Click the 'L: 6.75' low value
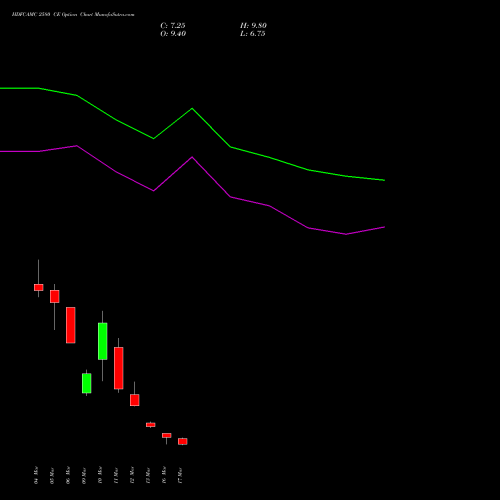 point(253,34)
